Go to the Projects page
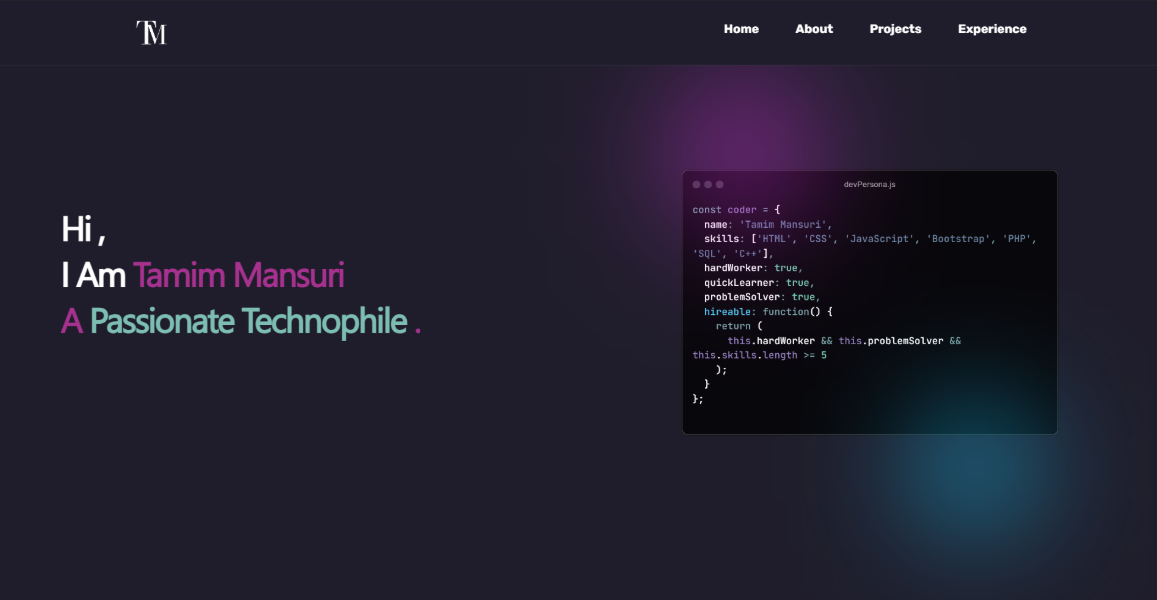 pos(895,29)
